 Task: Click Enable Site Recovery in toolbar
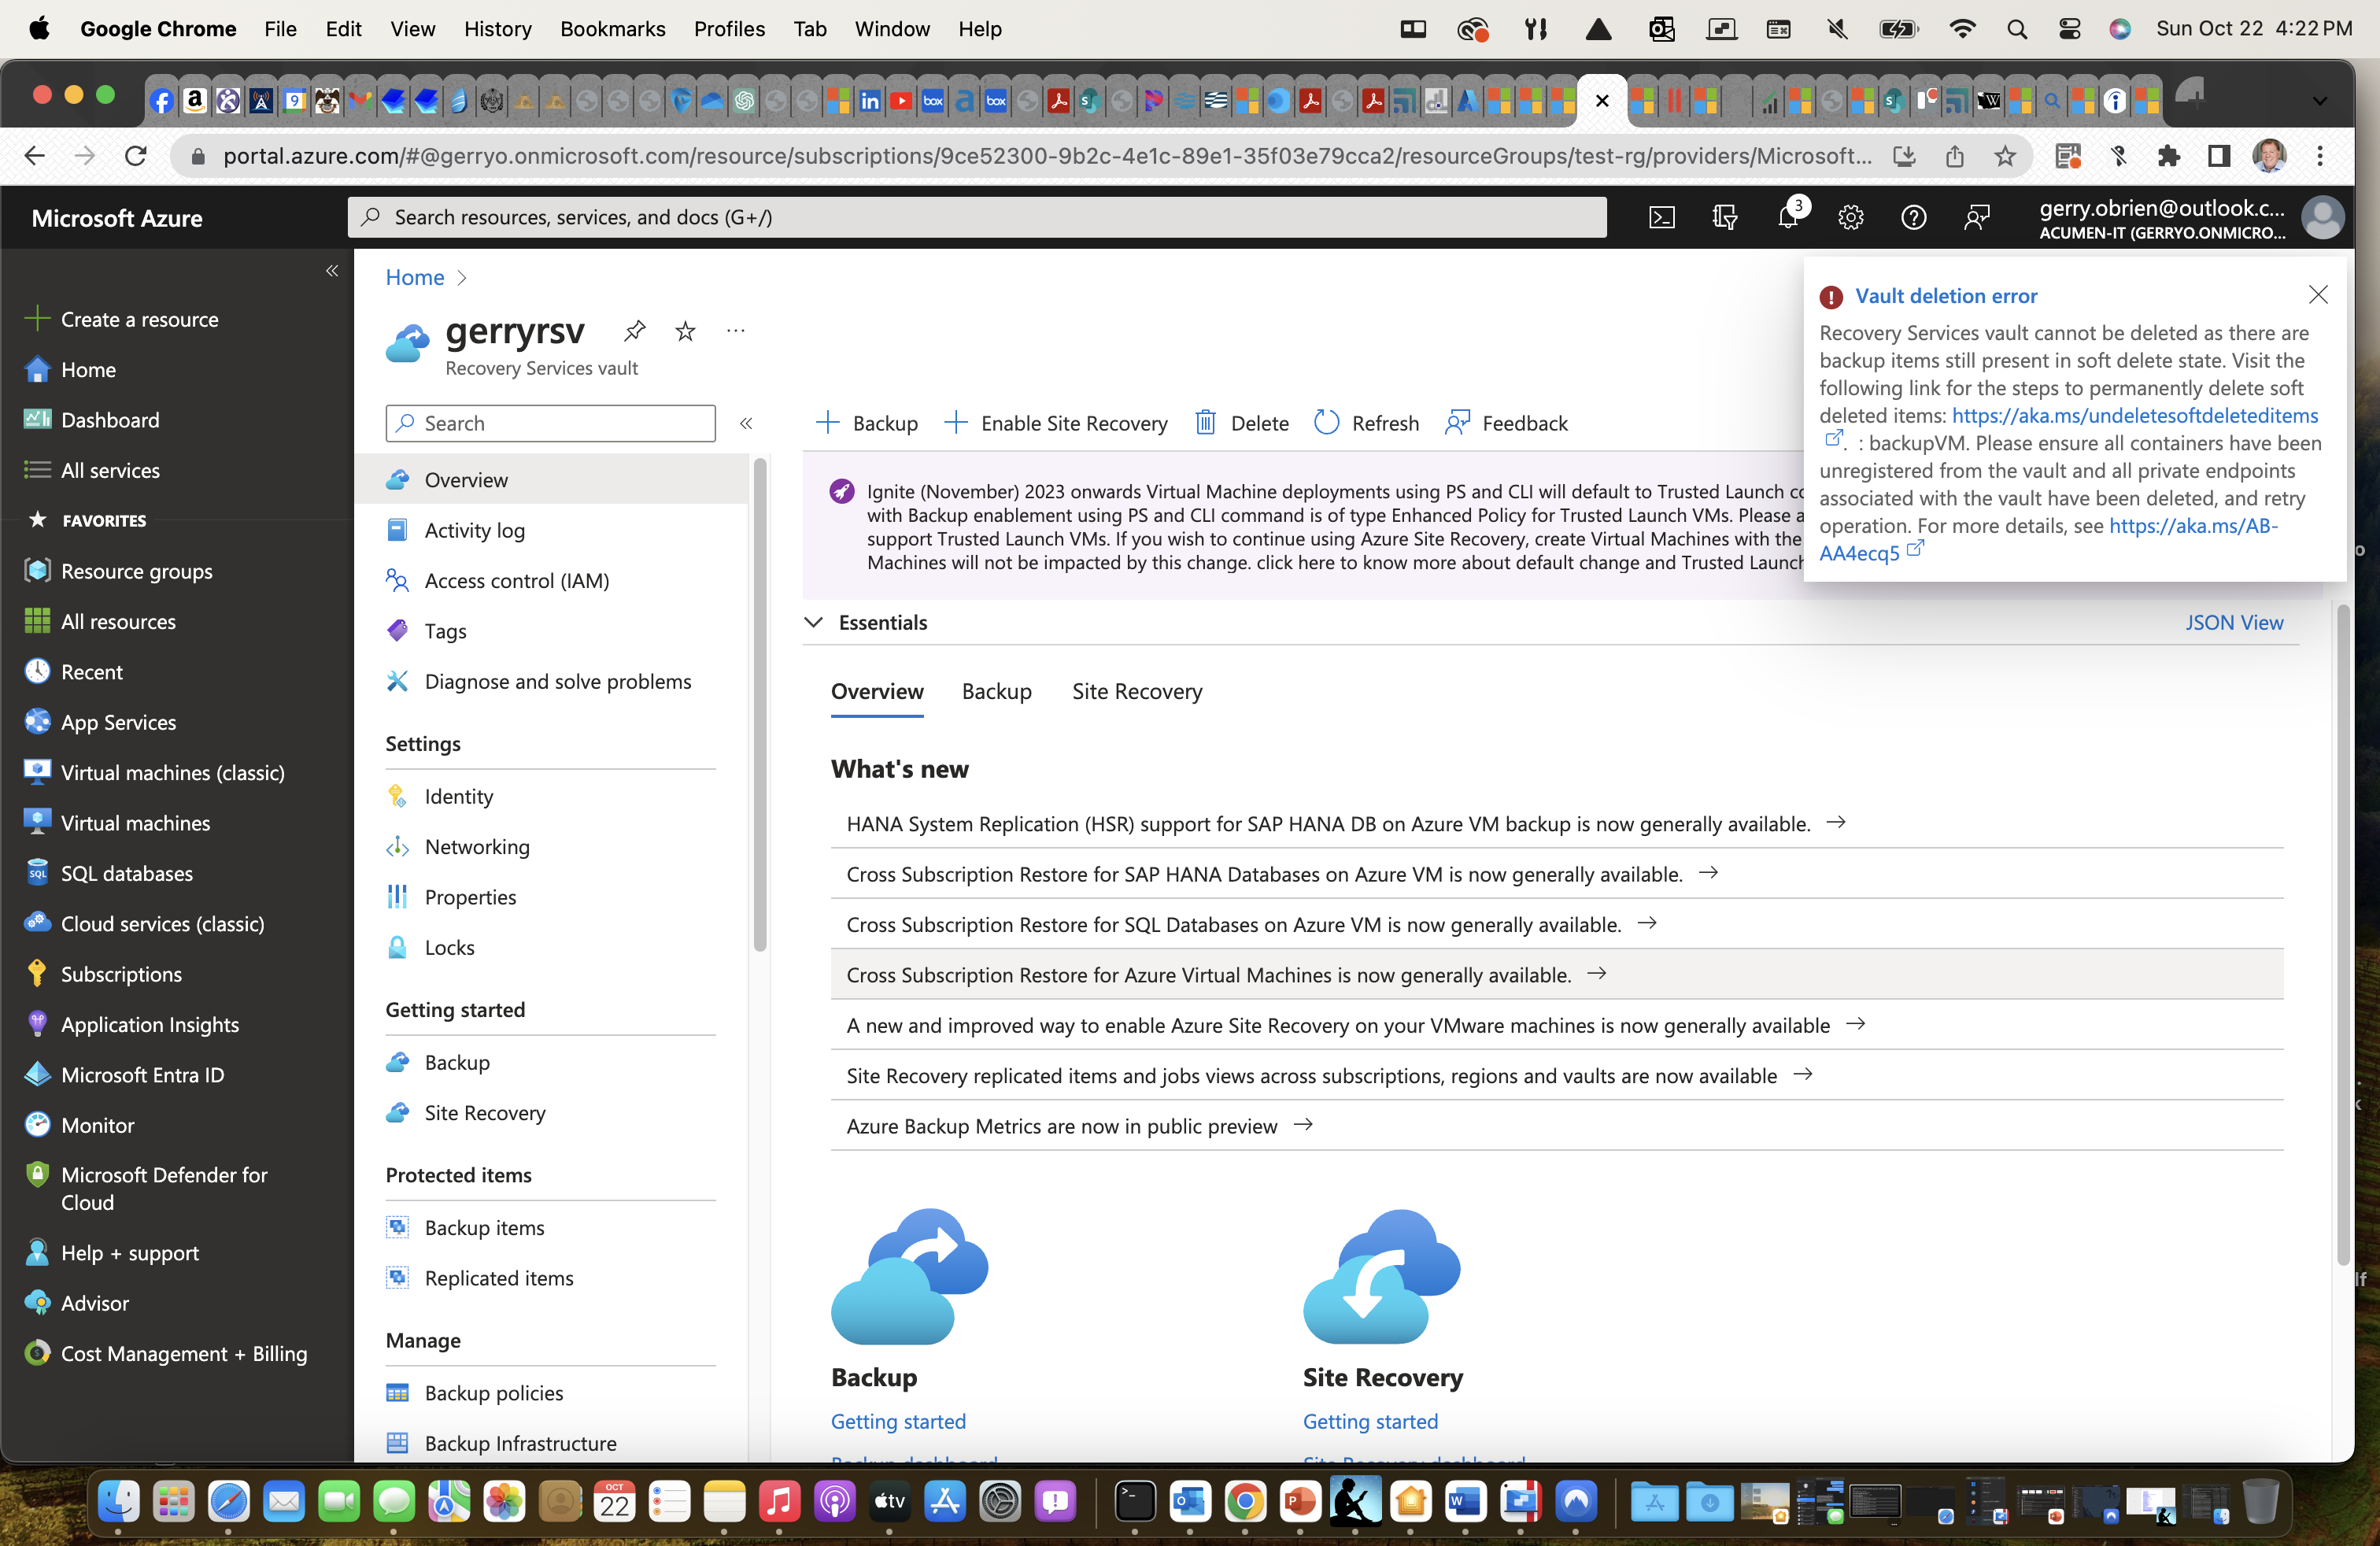(1056, 423)
